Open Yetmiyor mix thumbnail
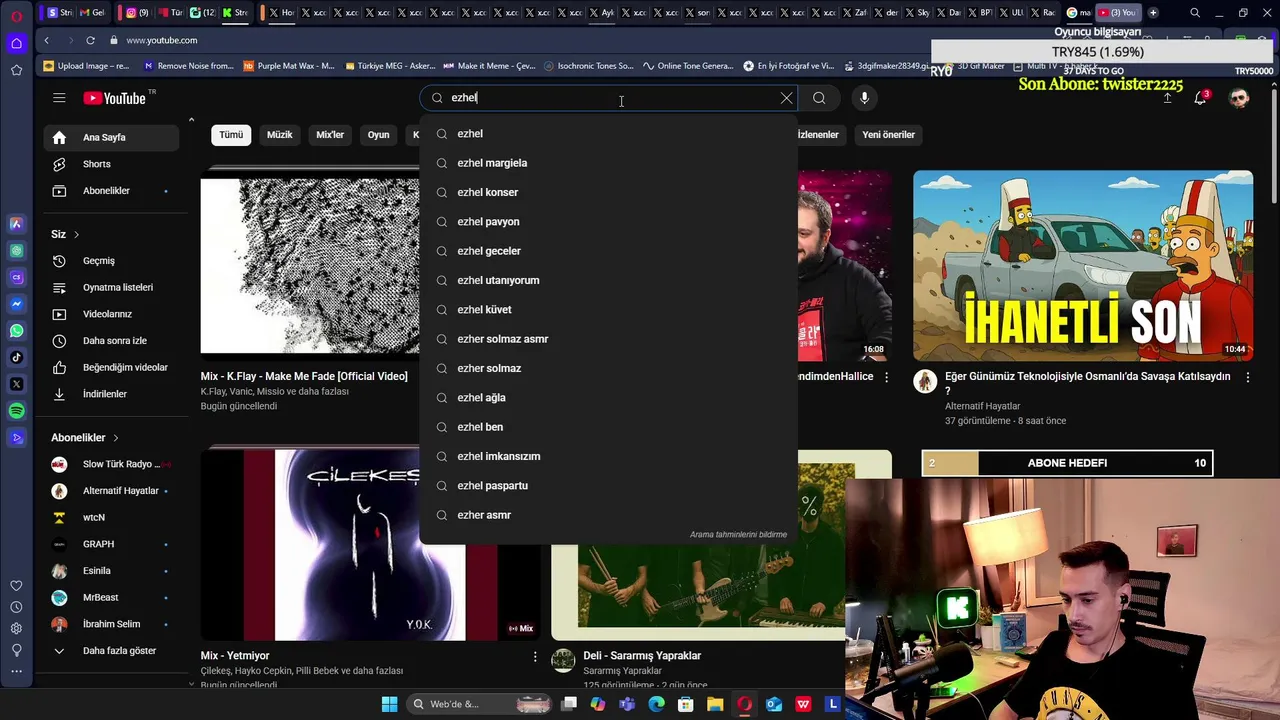1280x720 pixels. [370, 545]
